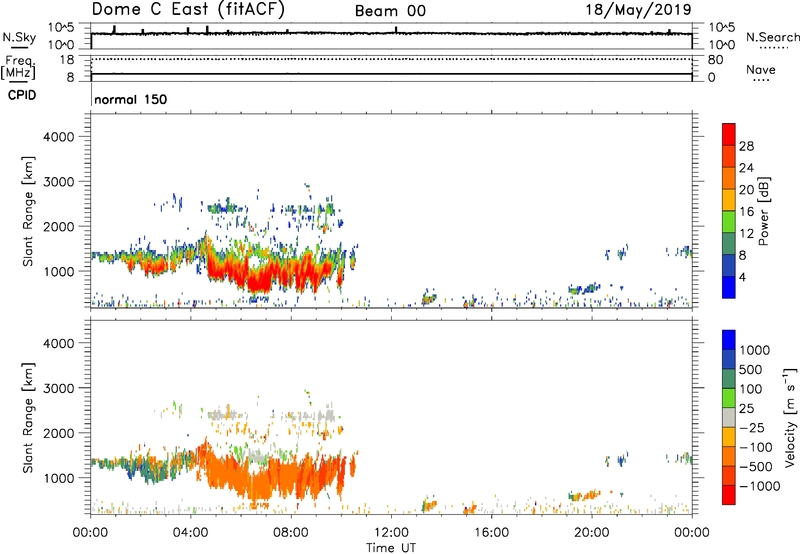This screenshot has width=800, height=554.
Task: Click the 'CPID' label
Action: tap(22, 95)
